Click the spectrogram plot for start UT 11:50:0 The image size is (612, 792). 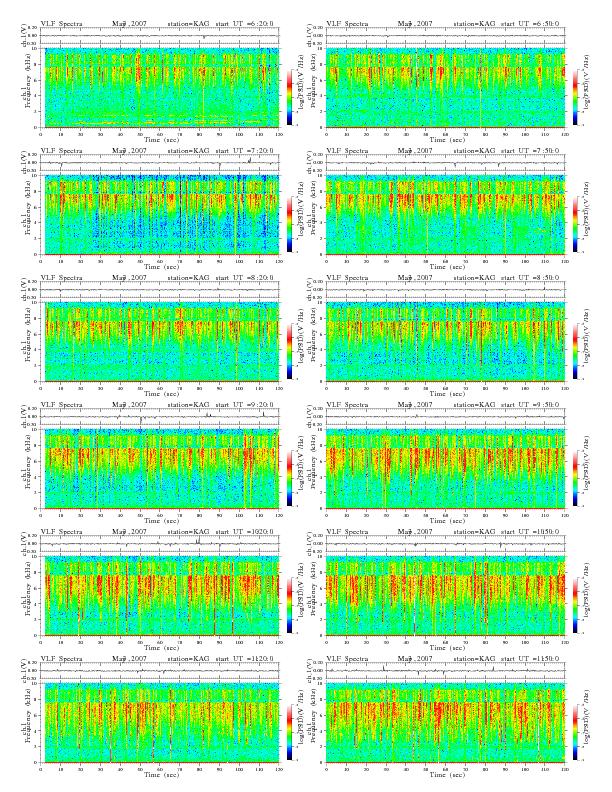[445, 723]
